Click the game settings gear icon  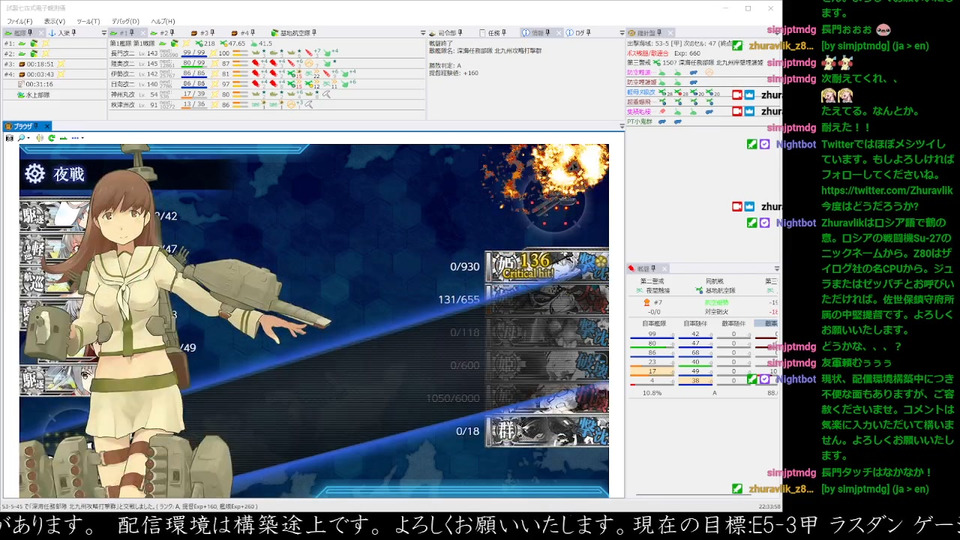(x=35, y=174)
